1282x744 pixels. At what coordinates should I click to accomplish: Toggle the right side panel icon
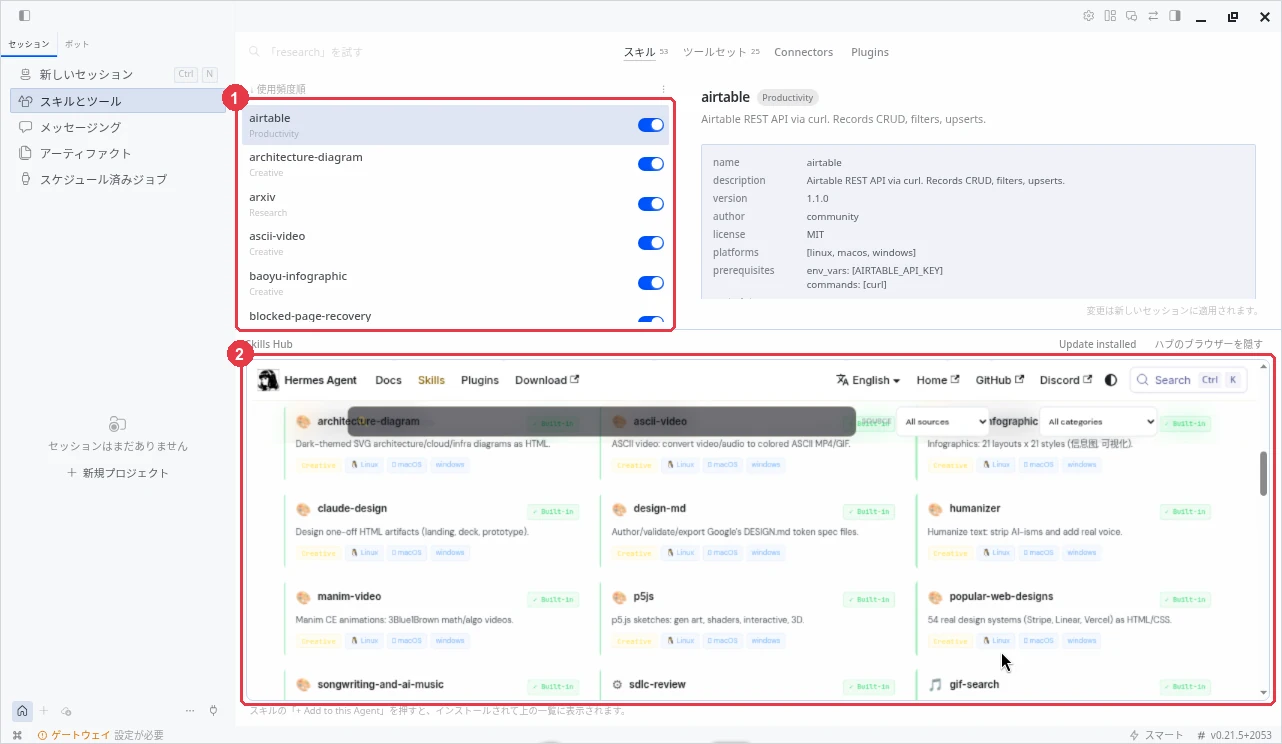pos(1175,16)
